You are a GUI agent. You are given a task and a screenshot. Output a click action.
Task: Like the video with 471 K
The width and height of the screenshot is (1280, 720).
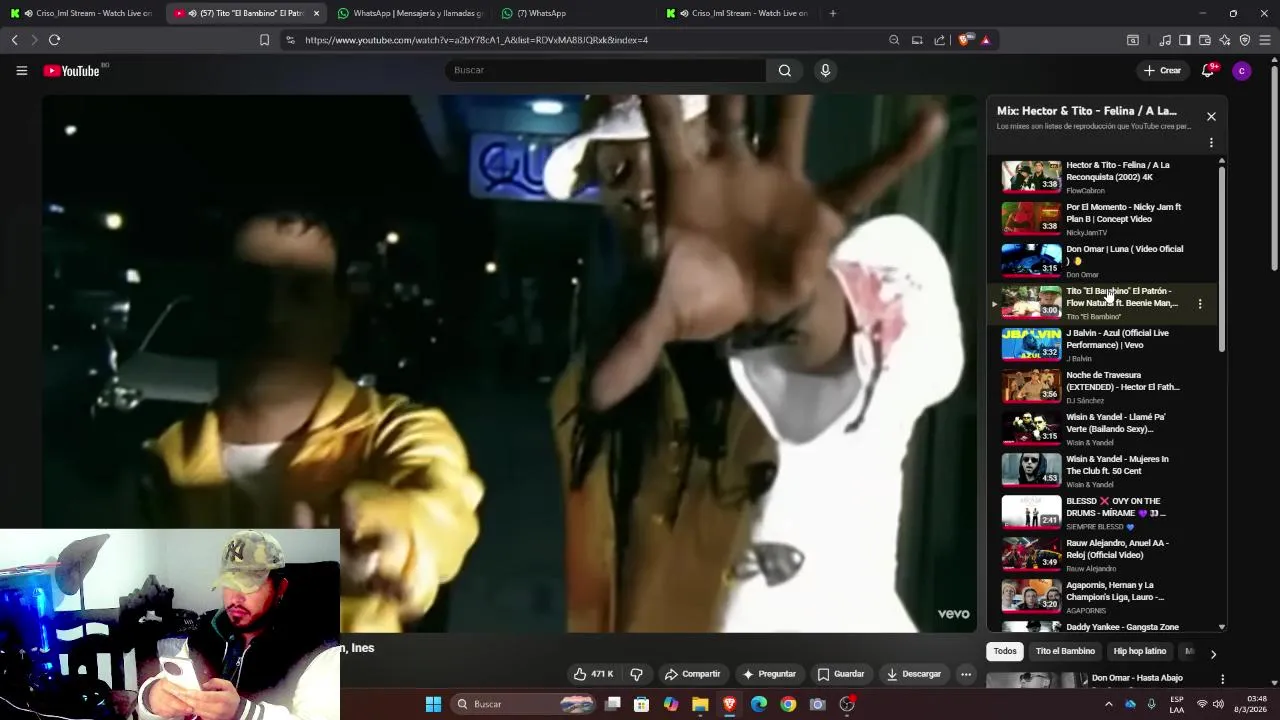594,674
